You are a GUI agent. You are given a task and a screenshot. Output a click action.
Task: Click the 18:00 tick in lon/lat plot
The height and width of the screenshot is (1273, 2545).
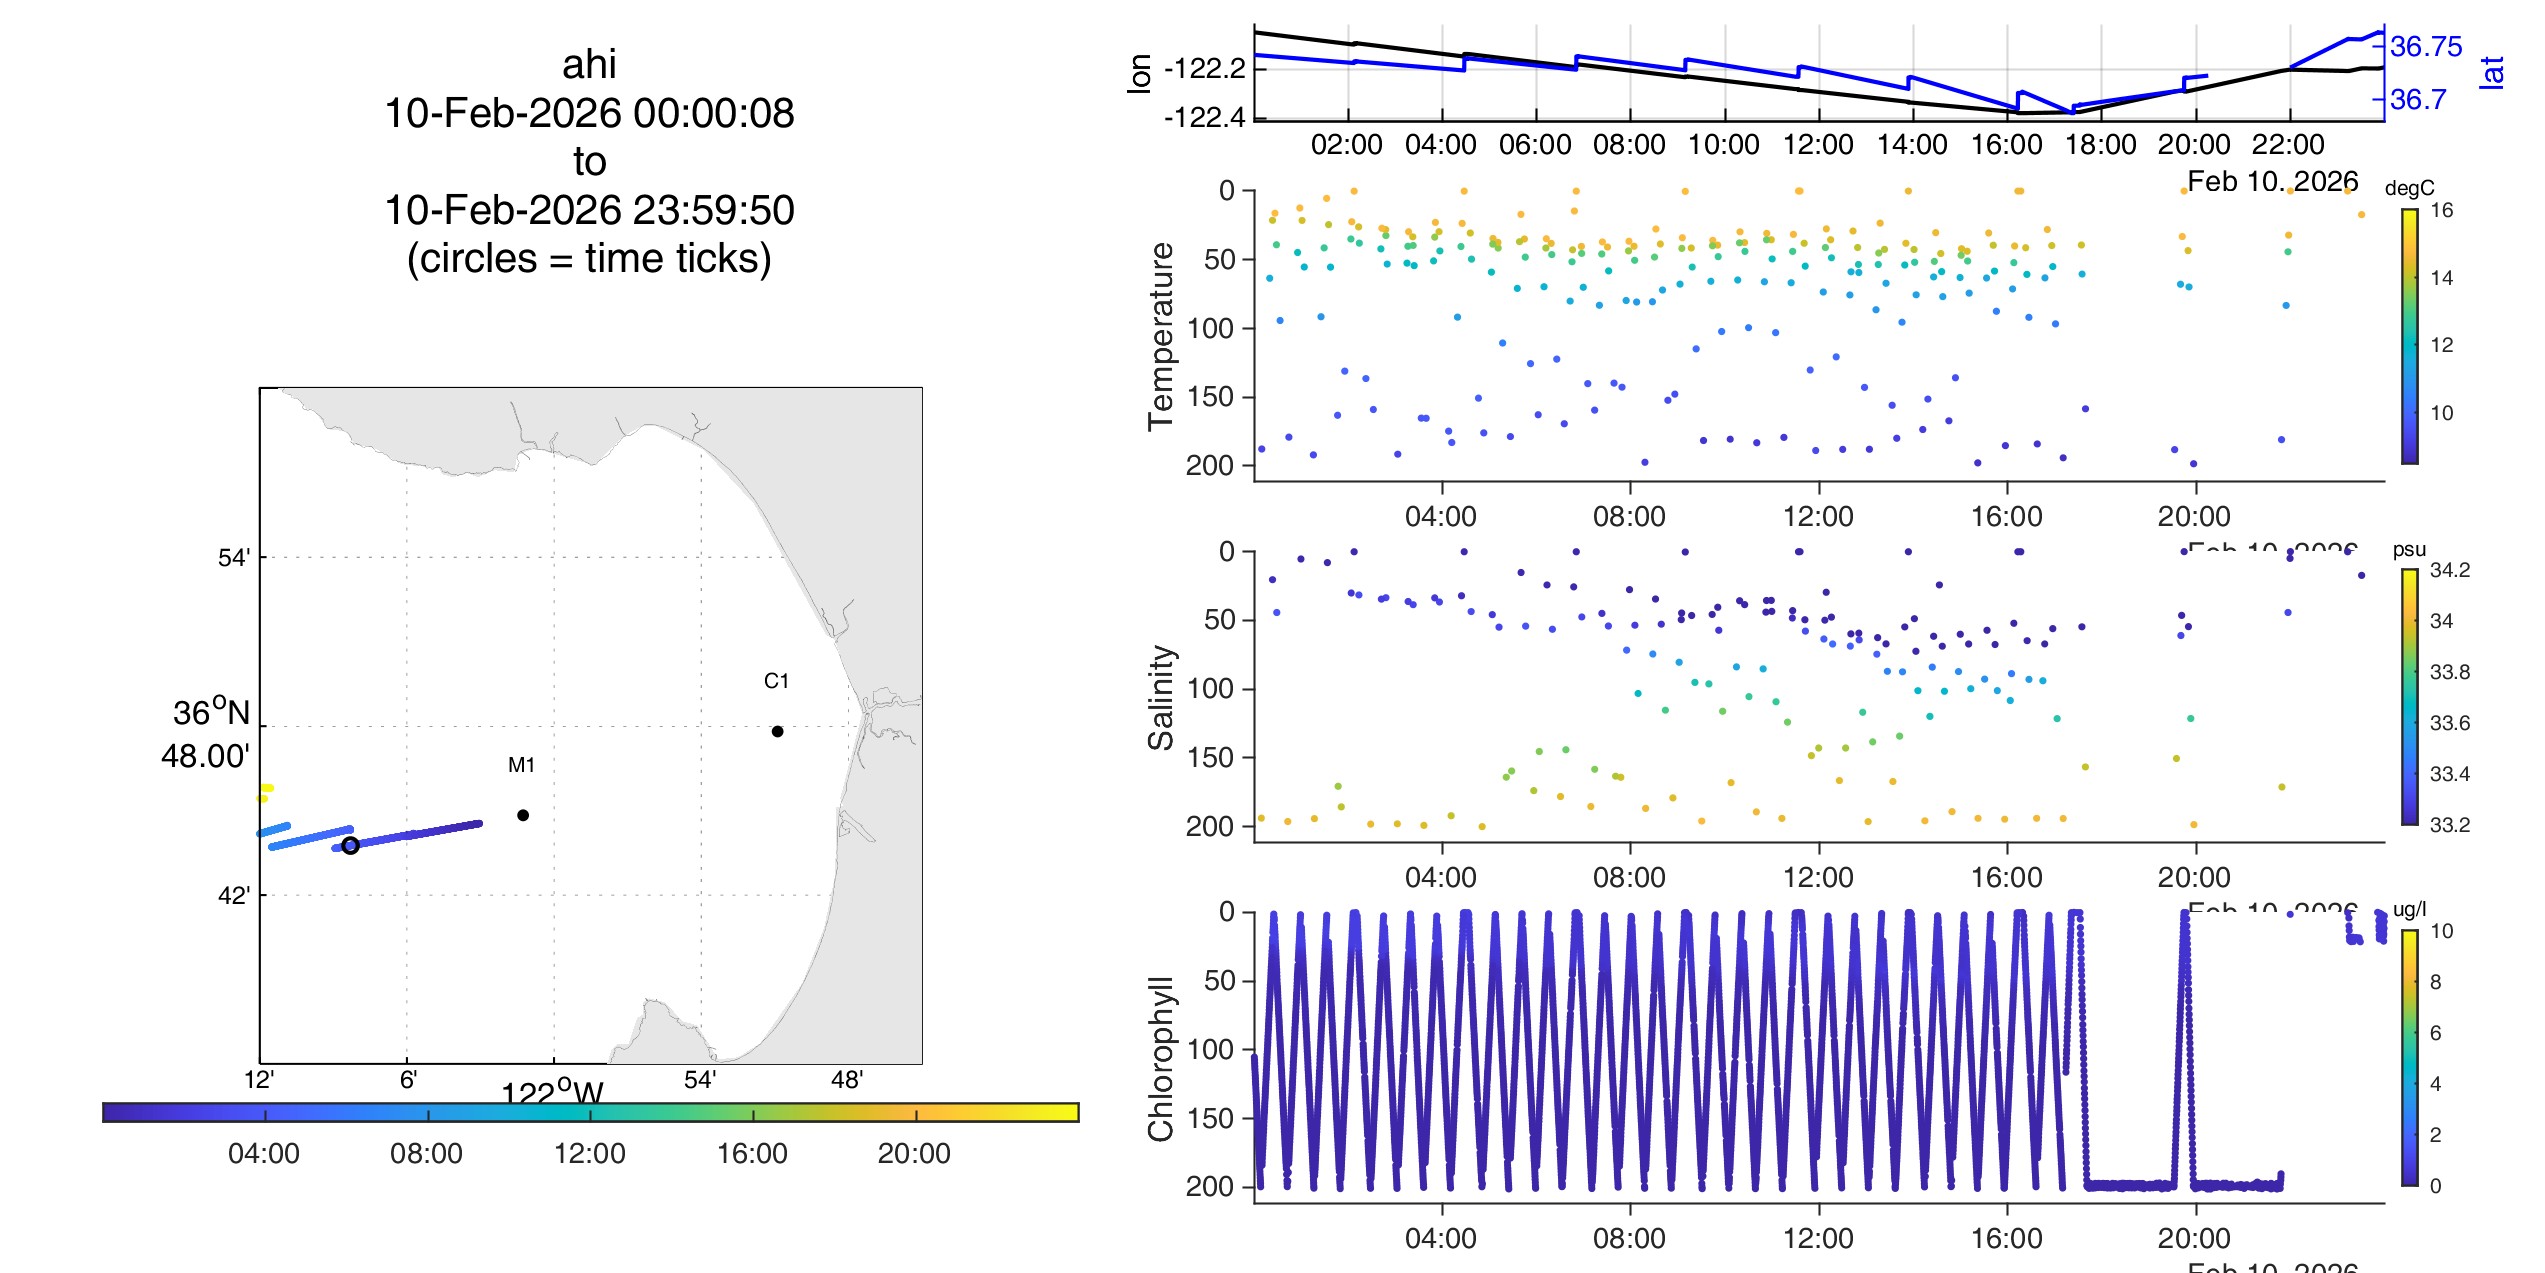(2100, 145)
